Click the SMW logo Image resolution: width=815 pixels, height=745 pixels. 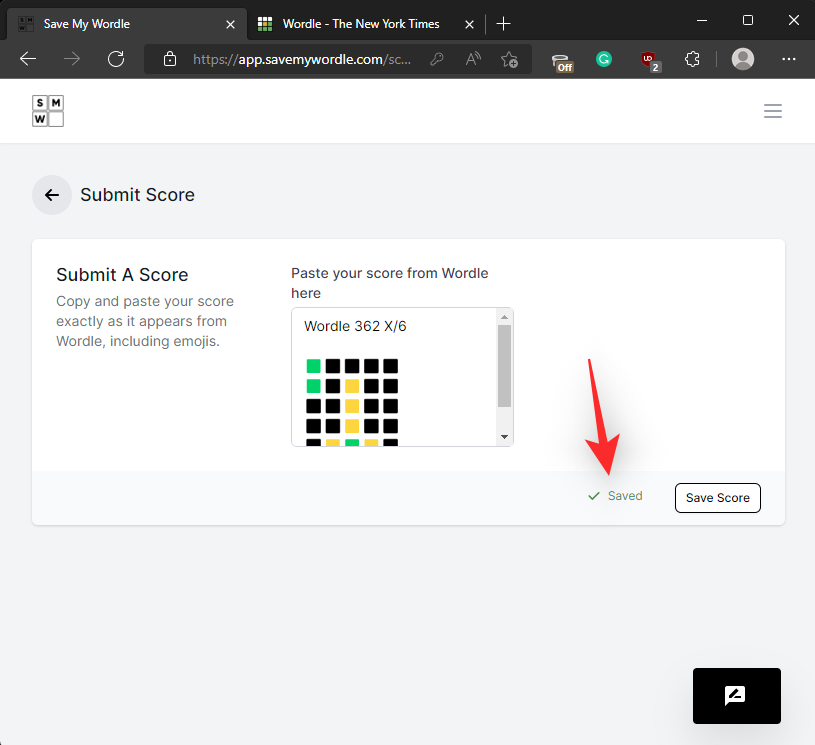coord(48,111)
